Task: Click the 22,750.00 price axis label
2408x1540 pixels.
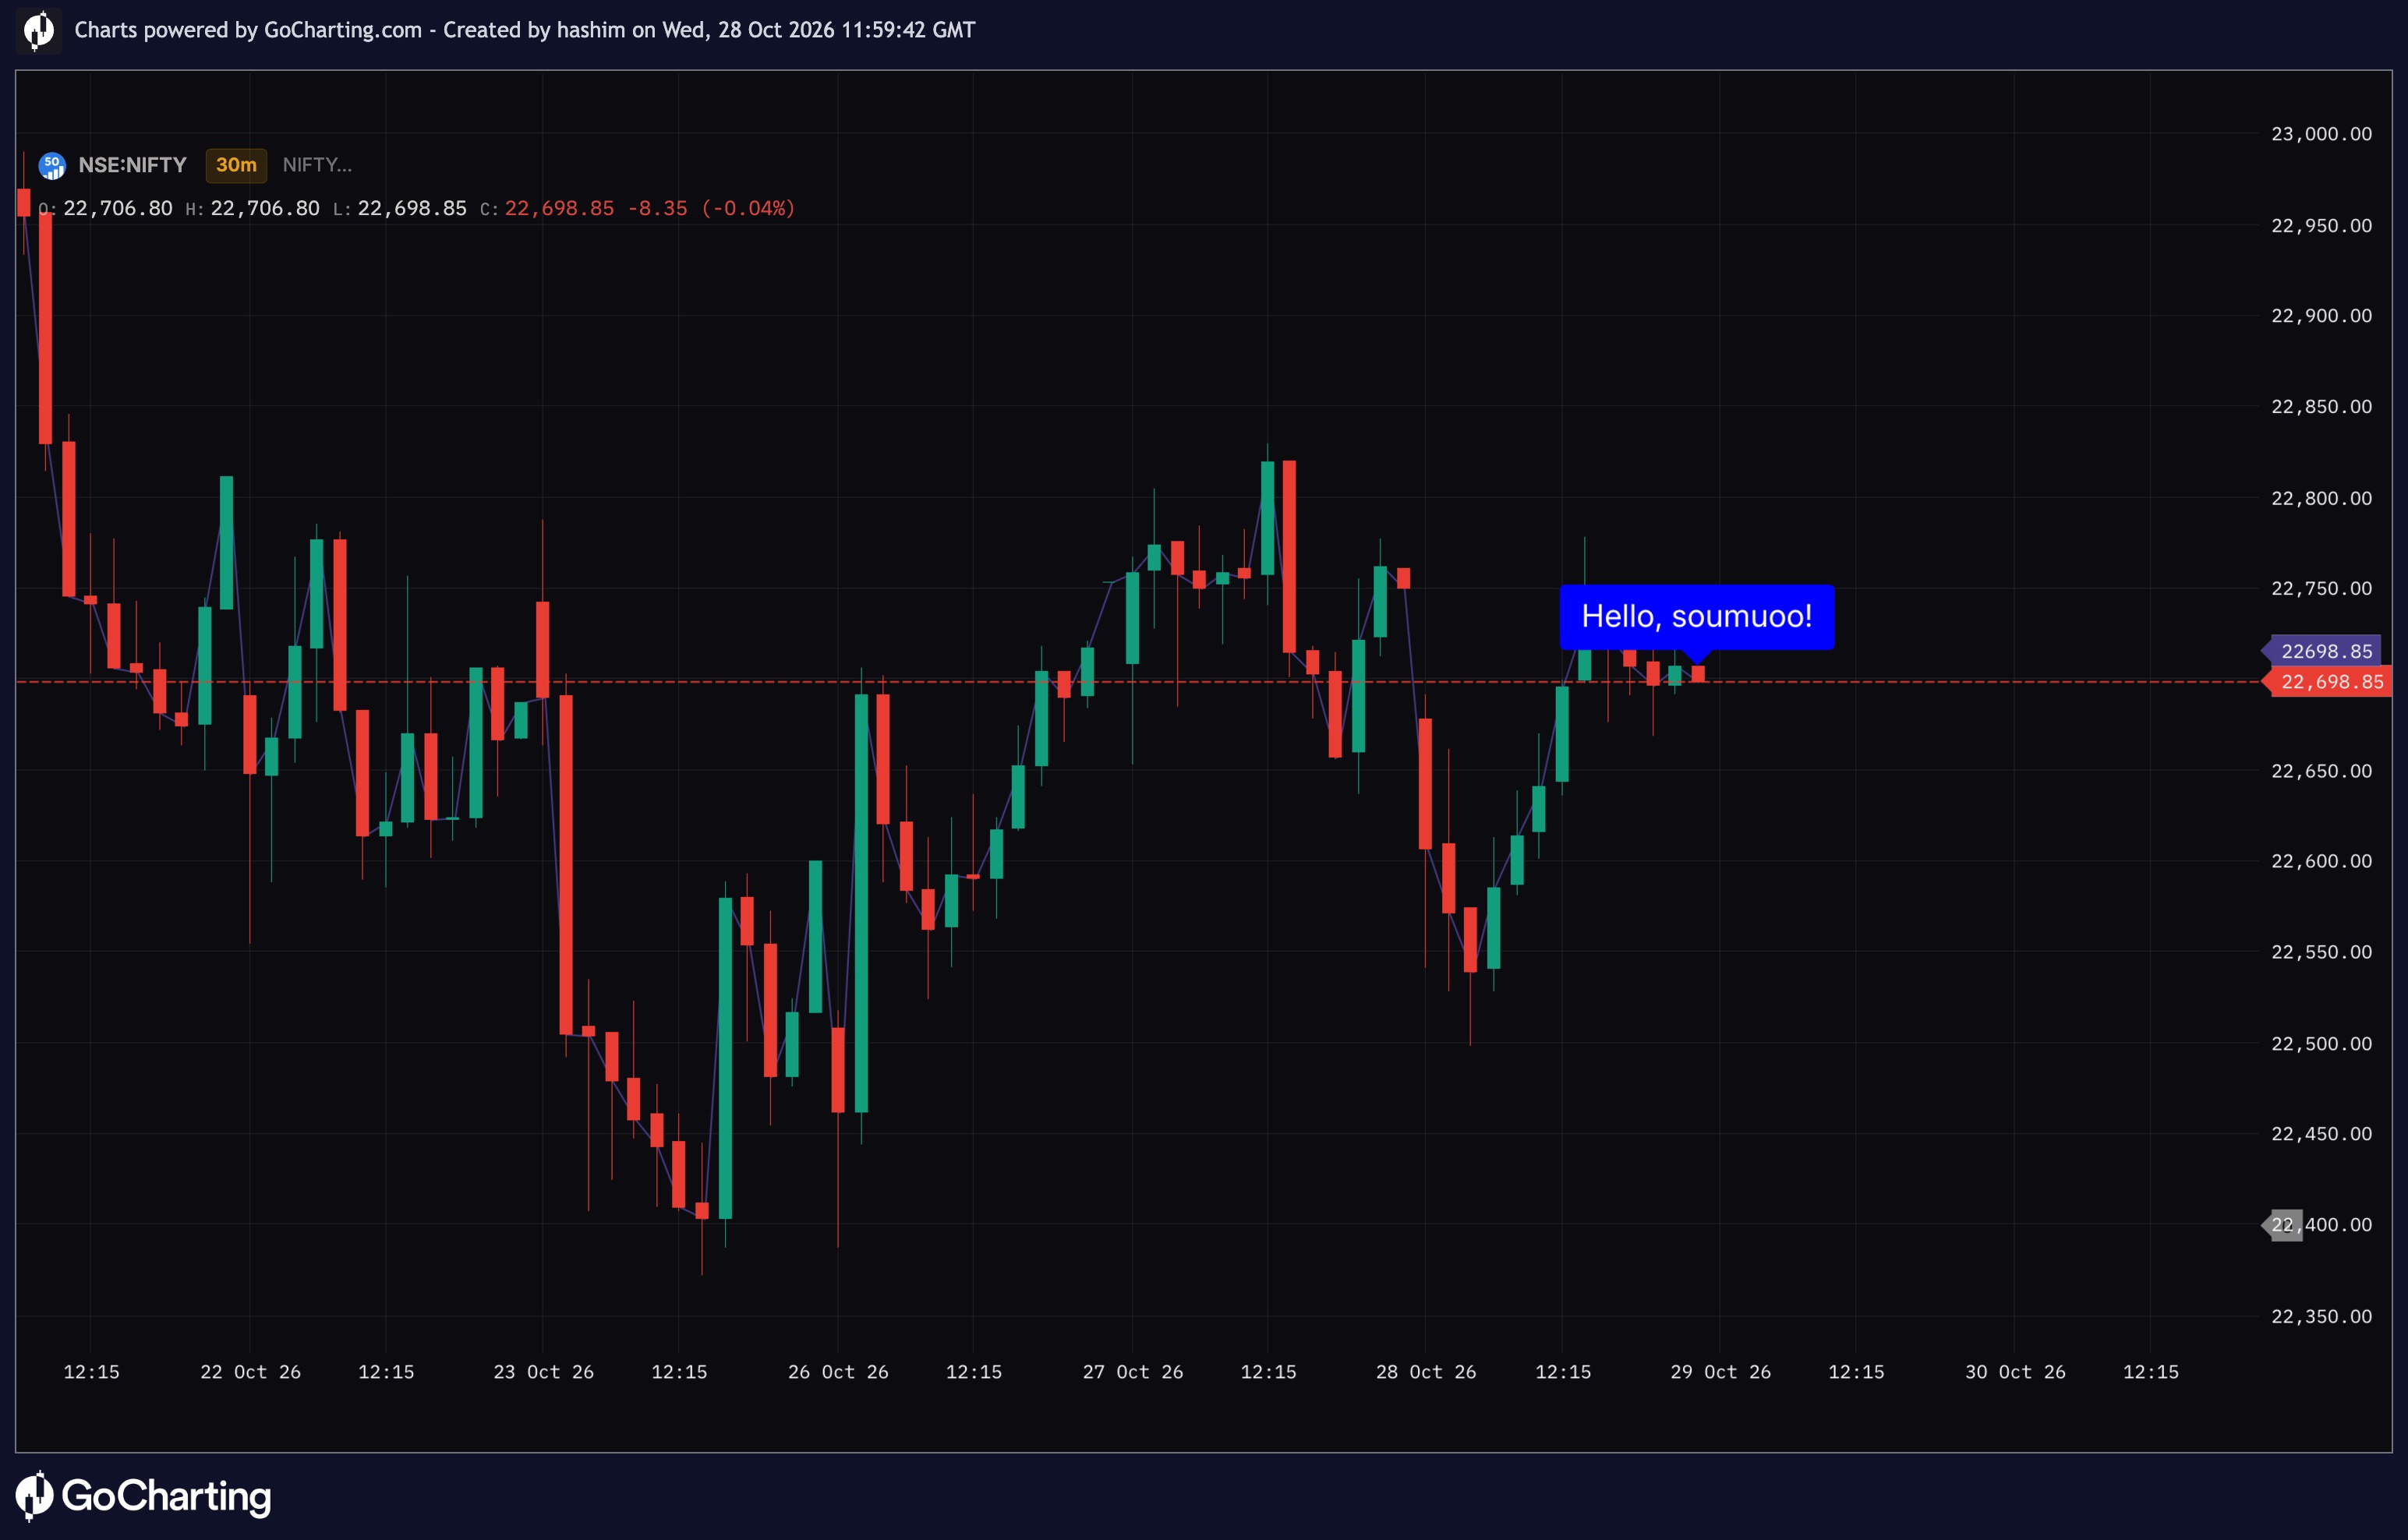Action: pos(2321,588)
